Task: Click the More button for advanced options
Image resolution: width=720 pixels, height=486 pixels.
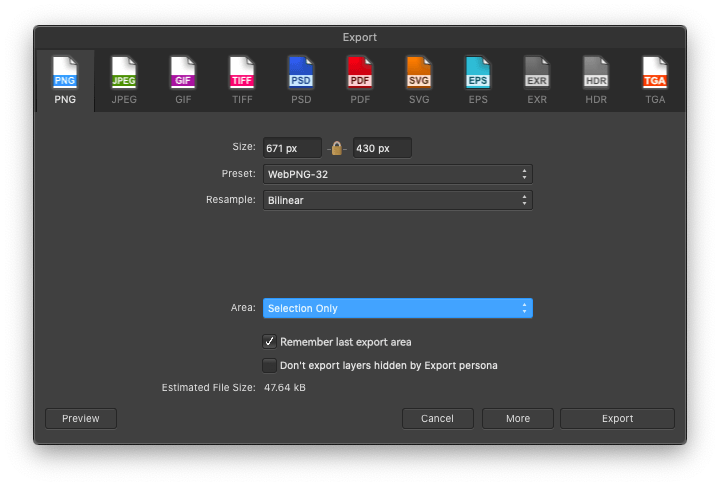Action: (518, 418)
